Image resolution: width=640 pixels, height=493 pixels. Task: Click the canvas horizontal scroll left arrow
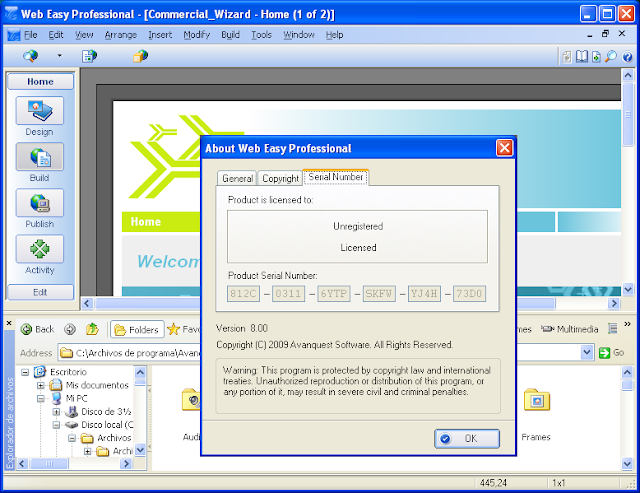[x=87, y=303]
